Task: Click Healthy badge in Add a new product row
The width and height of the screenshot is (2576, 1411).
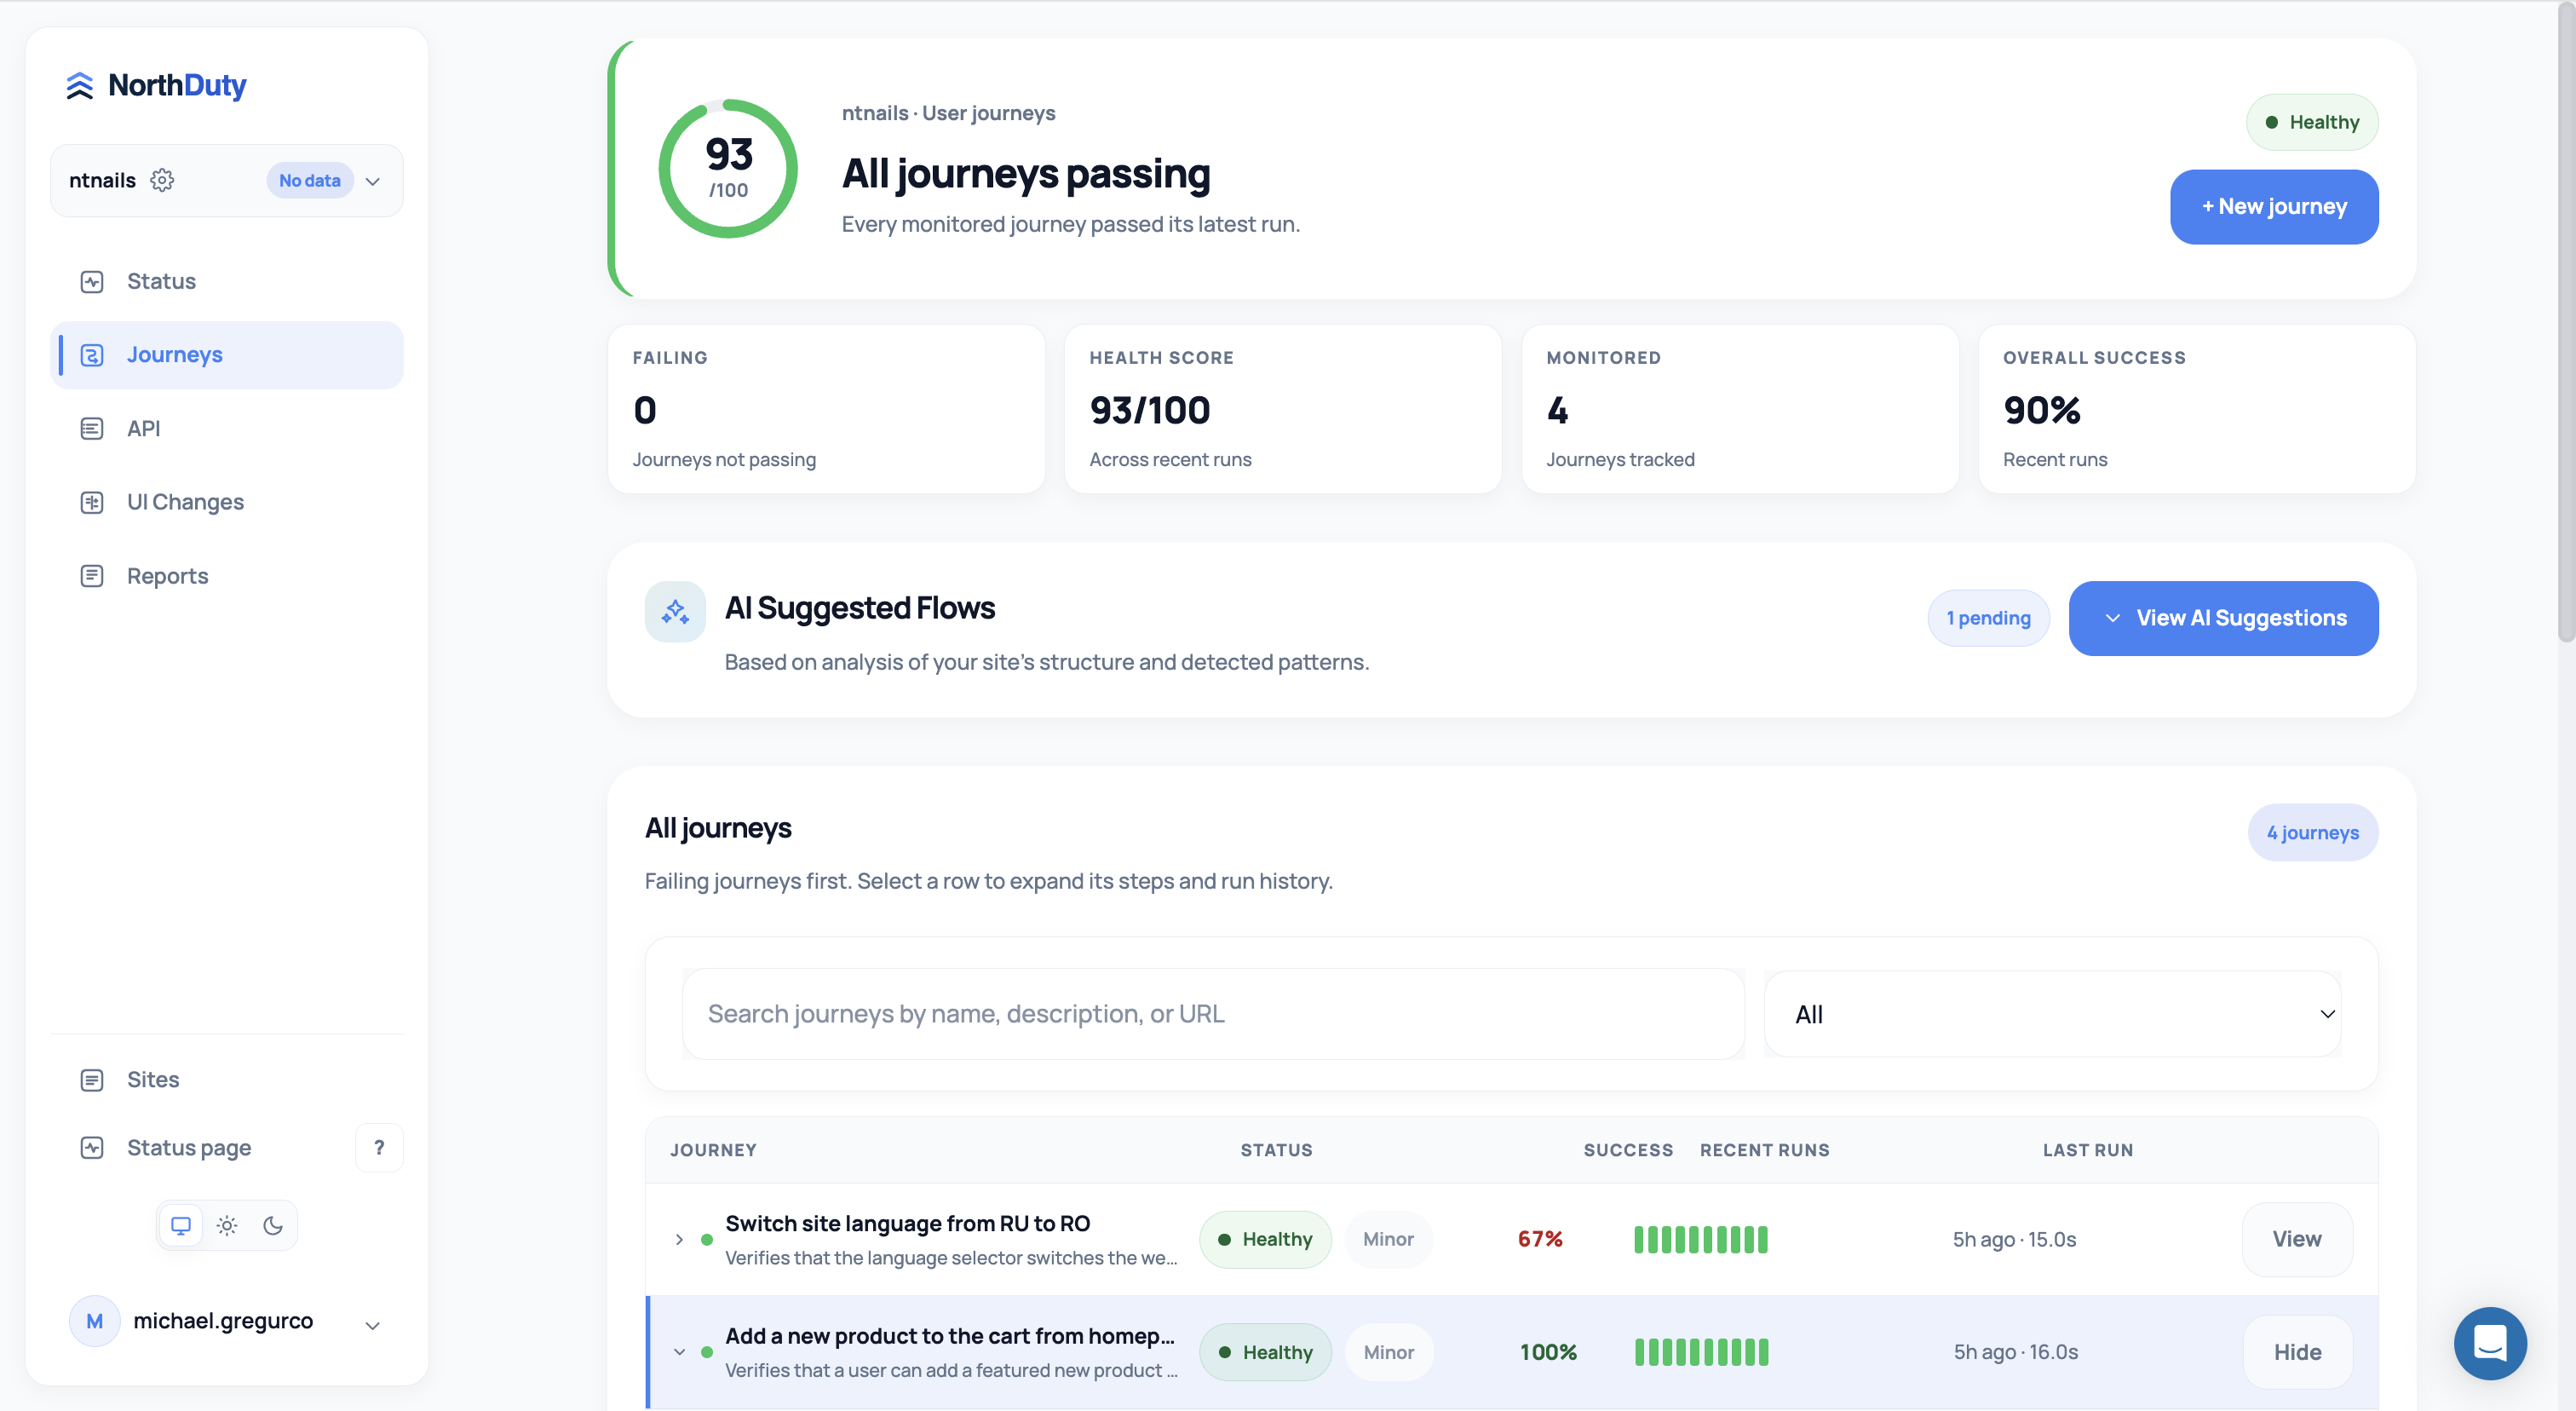Action: 1266,1353
